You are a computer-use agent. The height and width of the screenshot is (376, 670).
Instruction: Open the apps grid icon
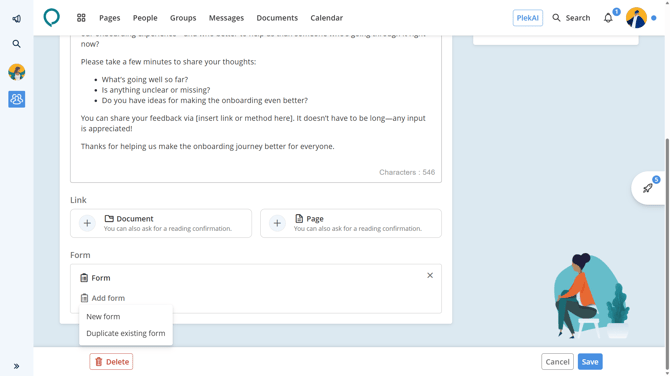coord(81,18)
